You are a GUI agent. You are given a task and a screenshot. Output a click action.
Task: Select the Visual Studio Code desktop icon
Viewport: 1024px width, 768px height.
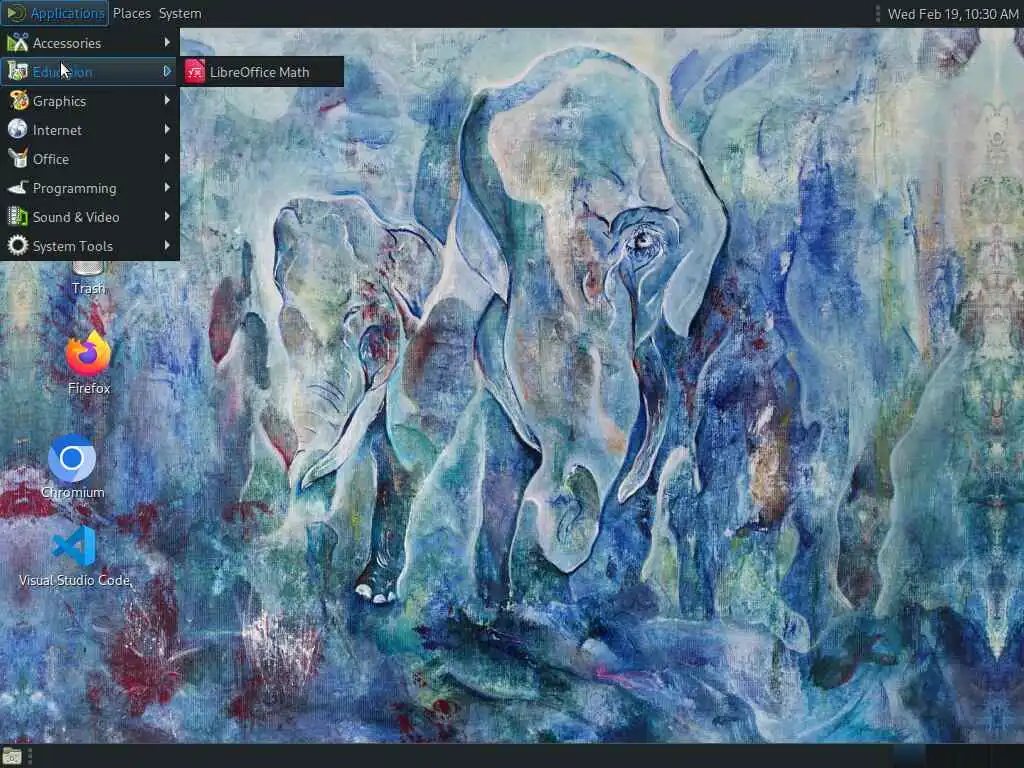[x=74, y=556]
